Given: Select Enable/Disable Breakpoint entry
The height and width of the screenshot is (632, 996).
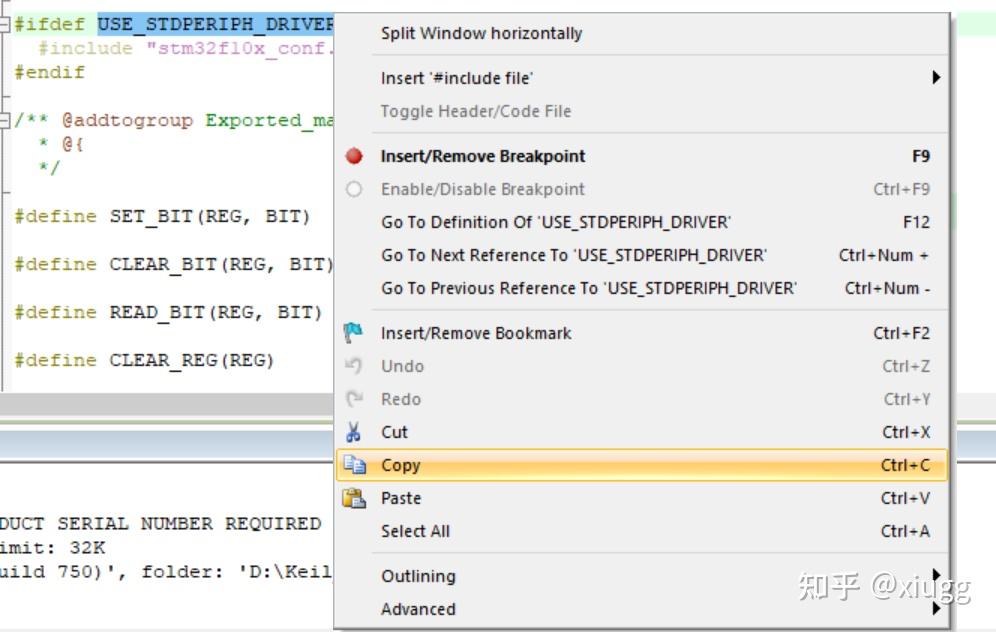Looking at the screenshot, I should [x=642, y=189].
